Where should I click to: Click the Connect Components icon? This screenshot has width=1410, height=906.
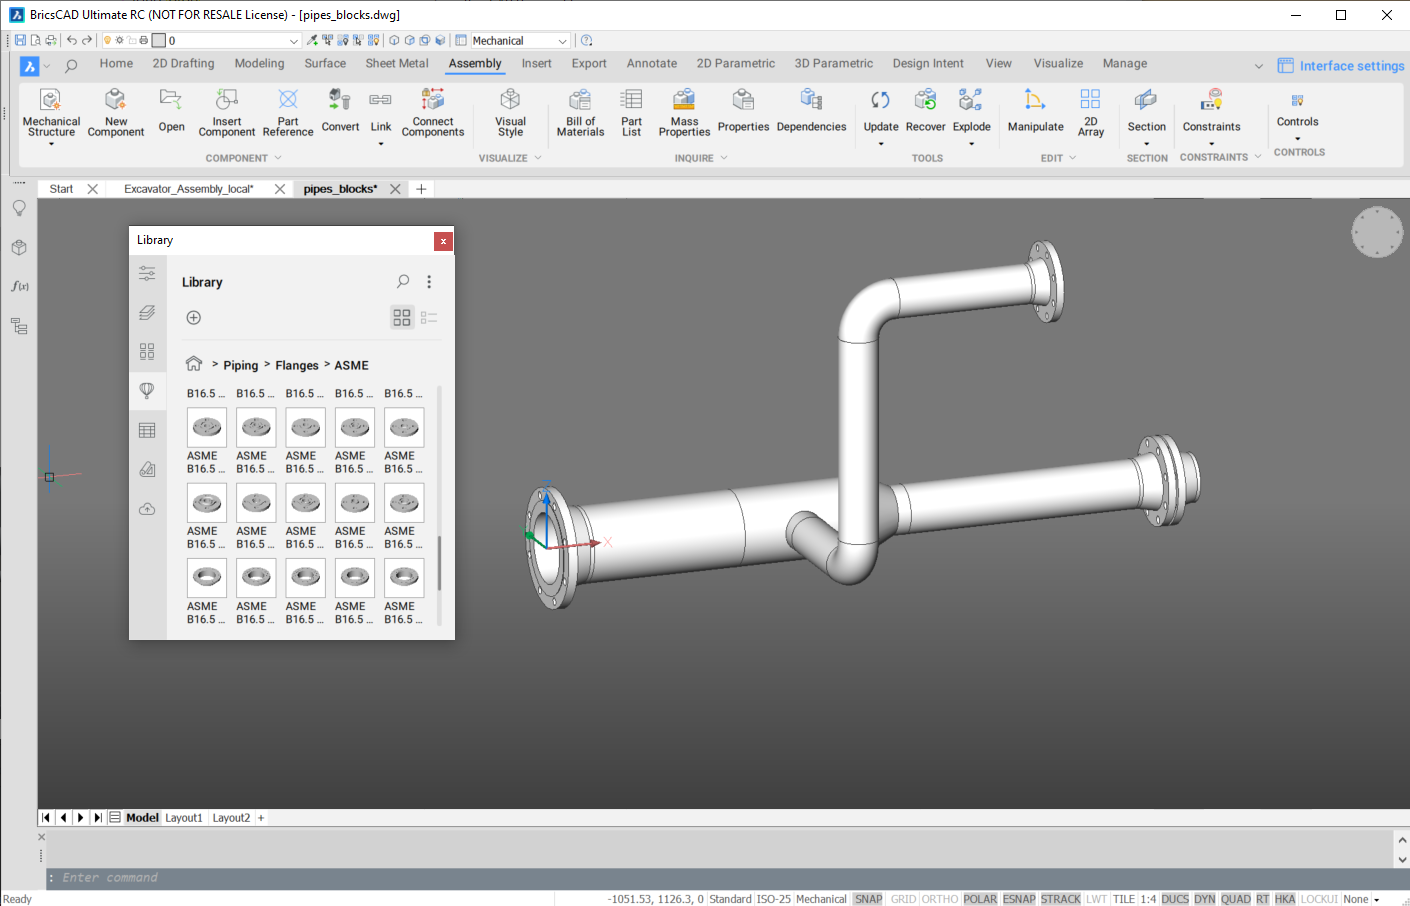click(x=433, y=101)
